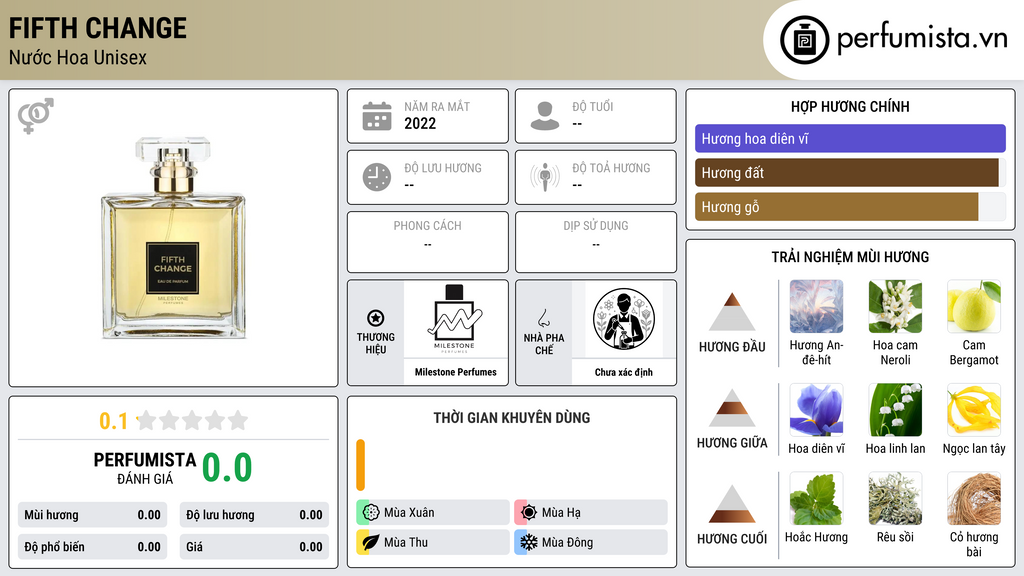Select the Hoa diên vĩ note image
The image size is (1024, 576).
click(816, 409)
